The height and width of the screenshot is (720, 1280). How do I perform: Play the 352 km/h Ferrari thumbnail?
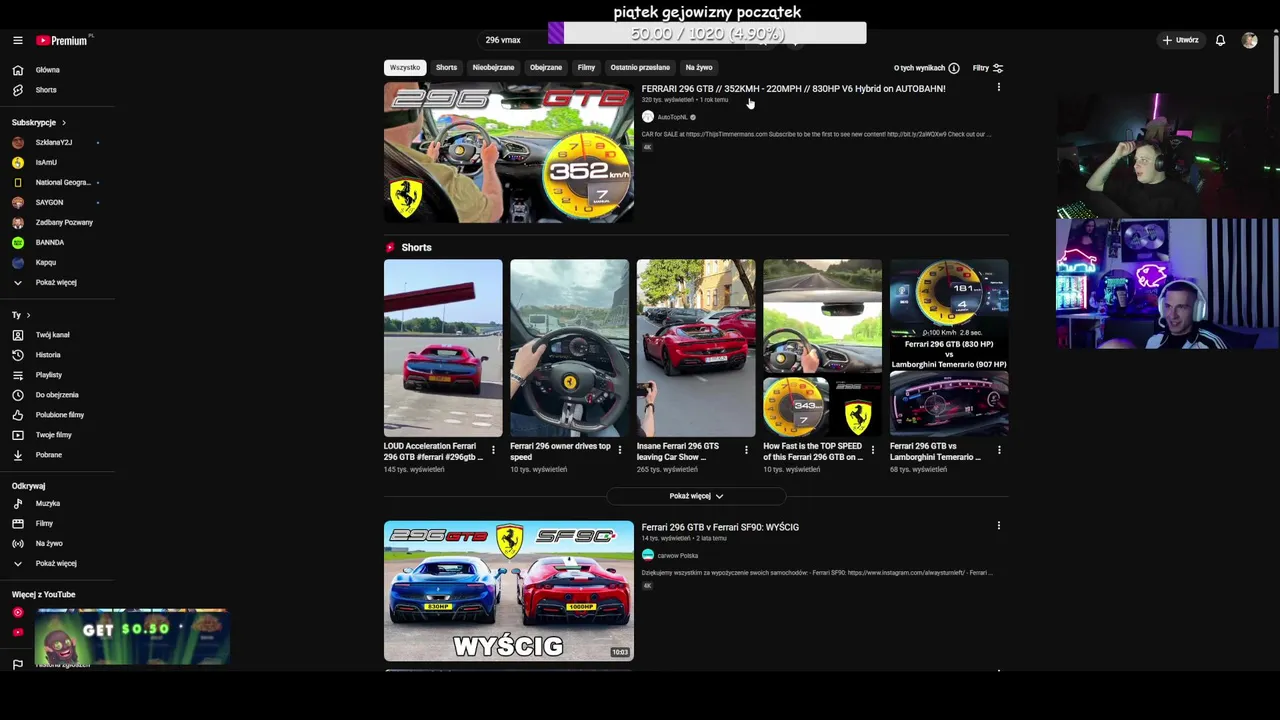pyautogui.click(x=508, y=152)
